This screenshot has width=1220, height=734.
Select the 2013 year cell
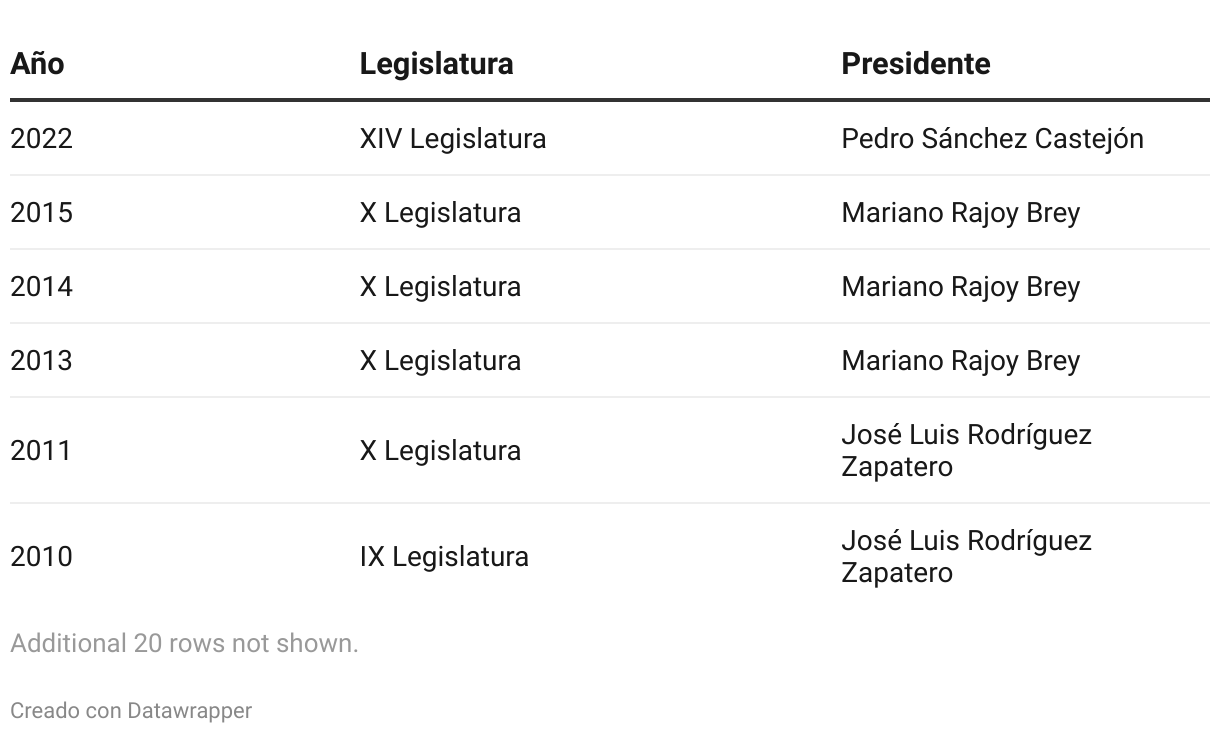pyautogui.click(x=42, y=360)
